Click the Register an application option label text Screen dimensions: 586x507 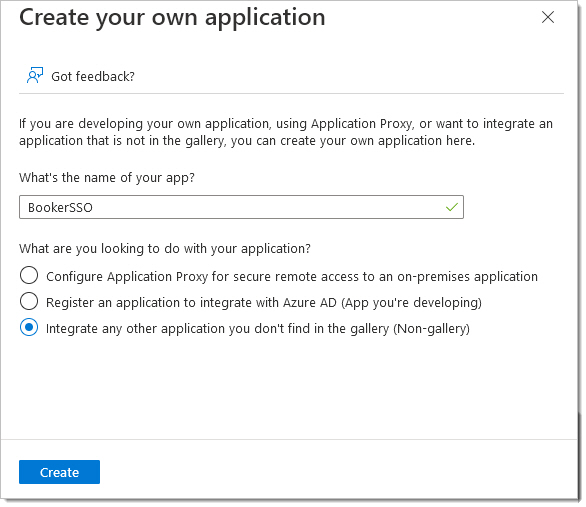coord(264,303)
